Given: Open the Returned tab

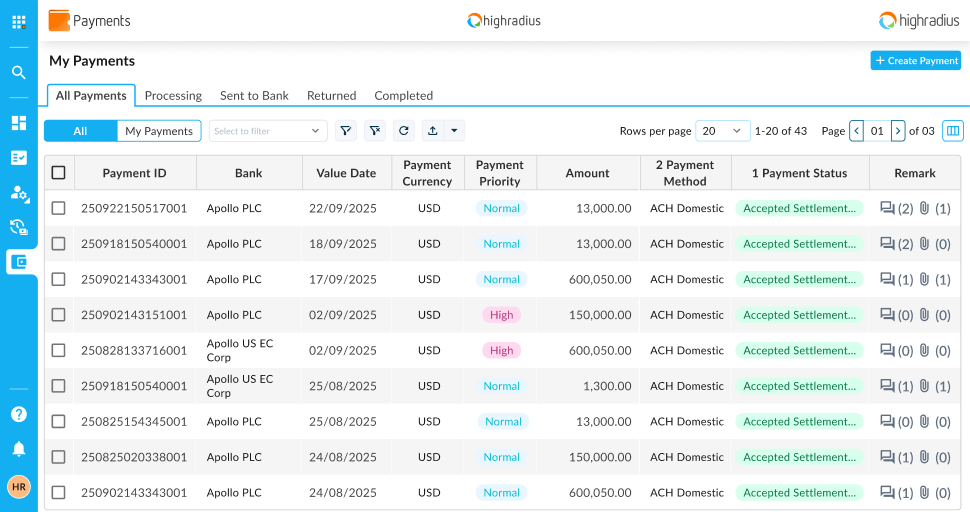Looking at the screenshot, I should (x=331, y=96).
